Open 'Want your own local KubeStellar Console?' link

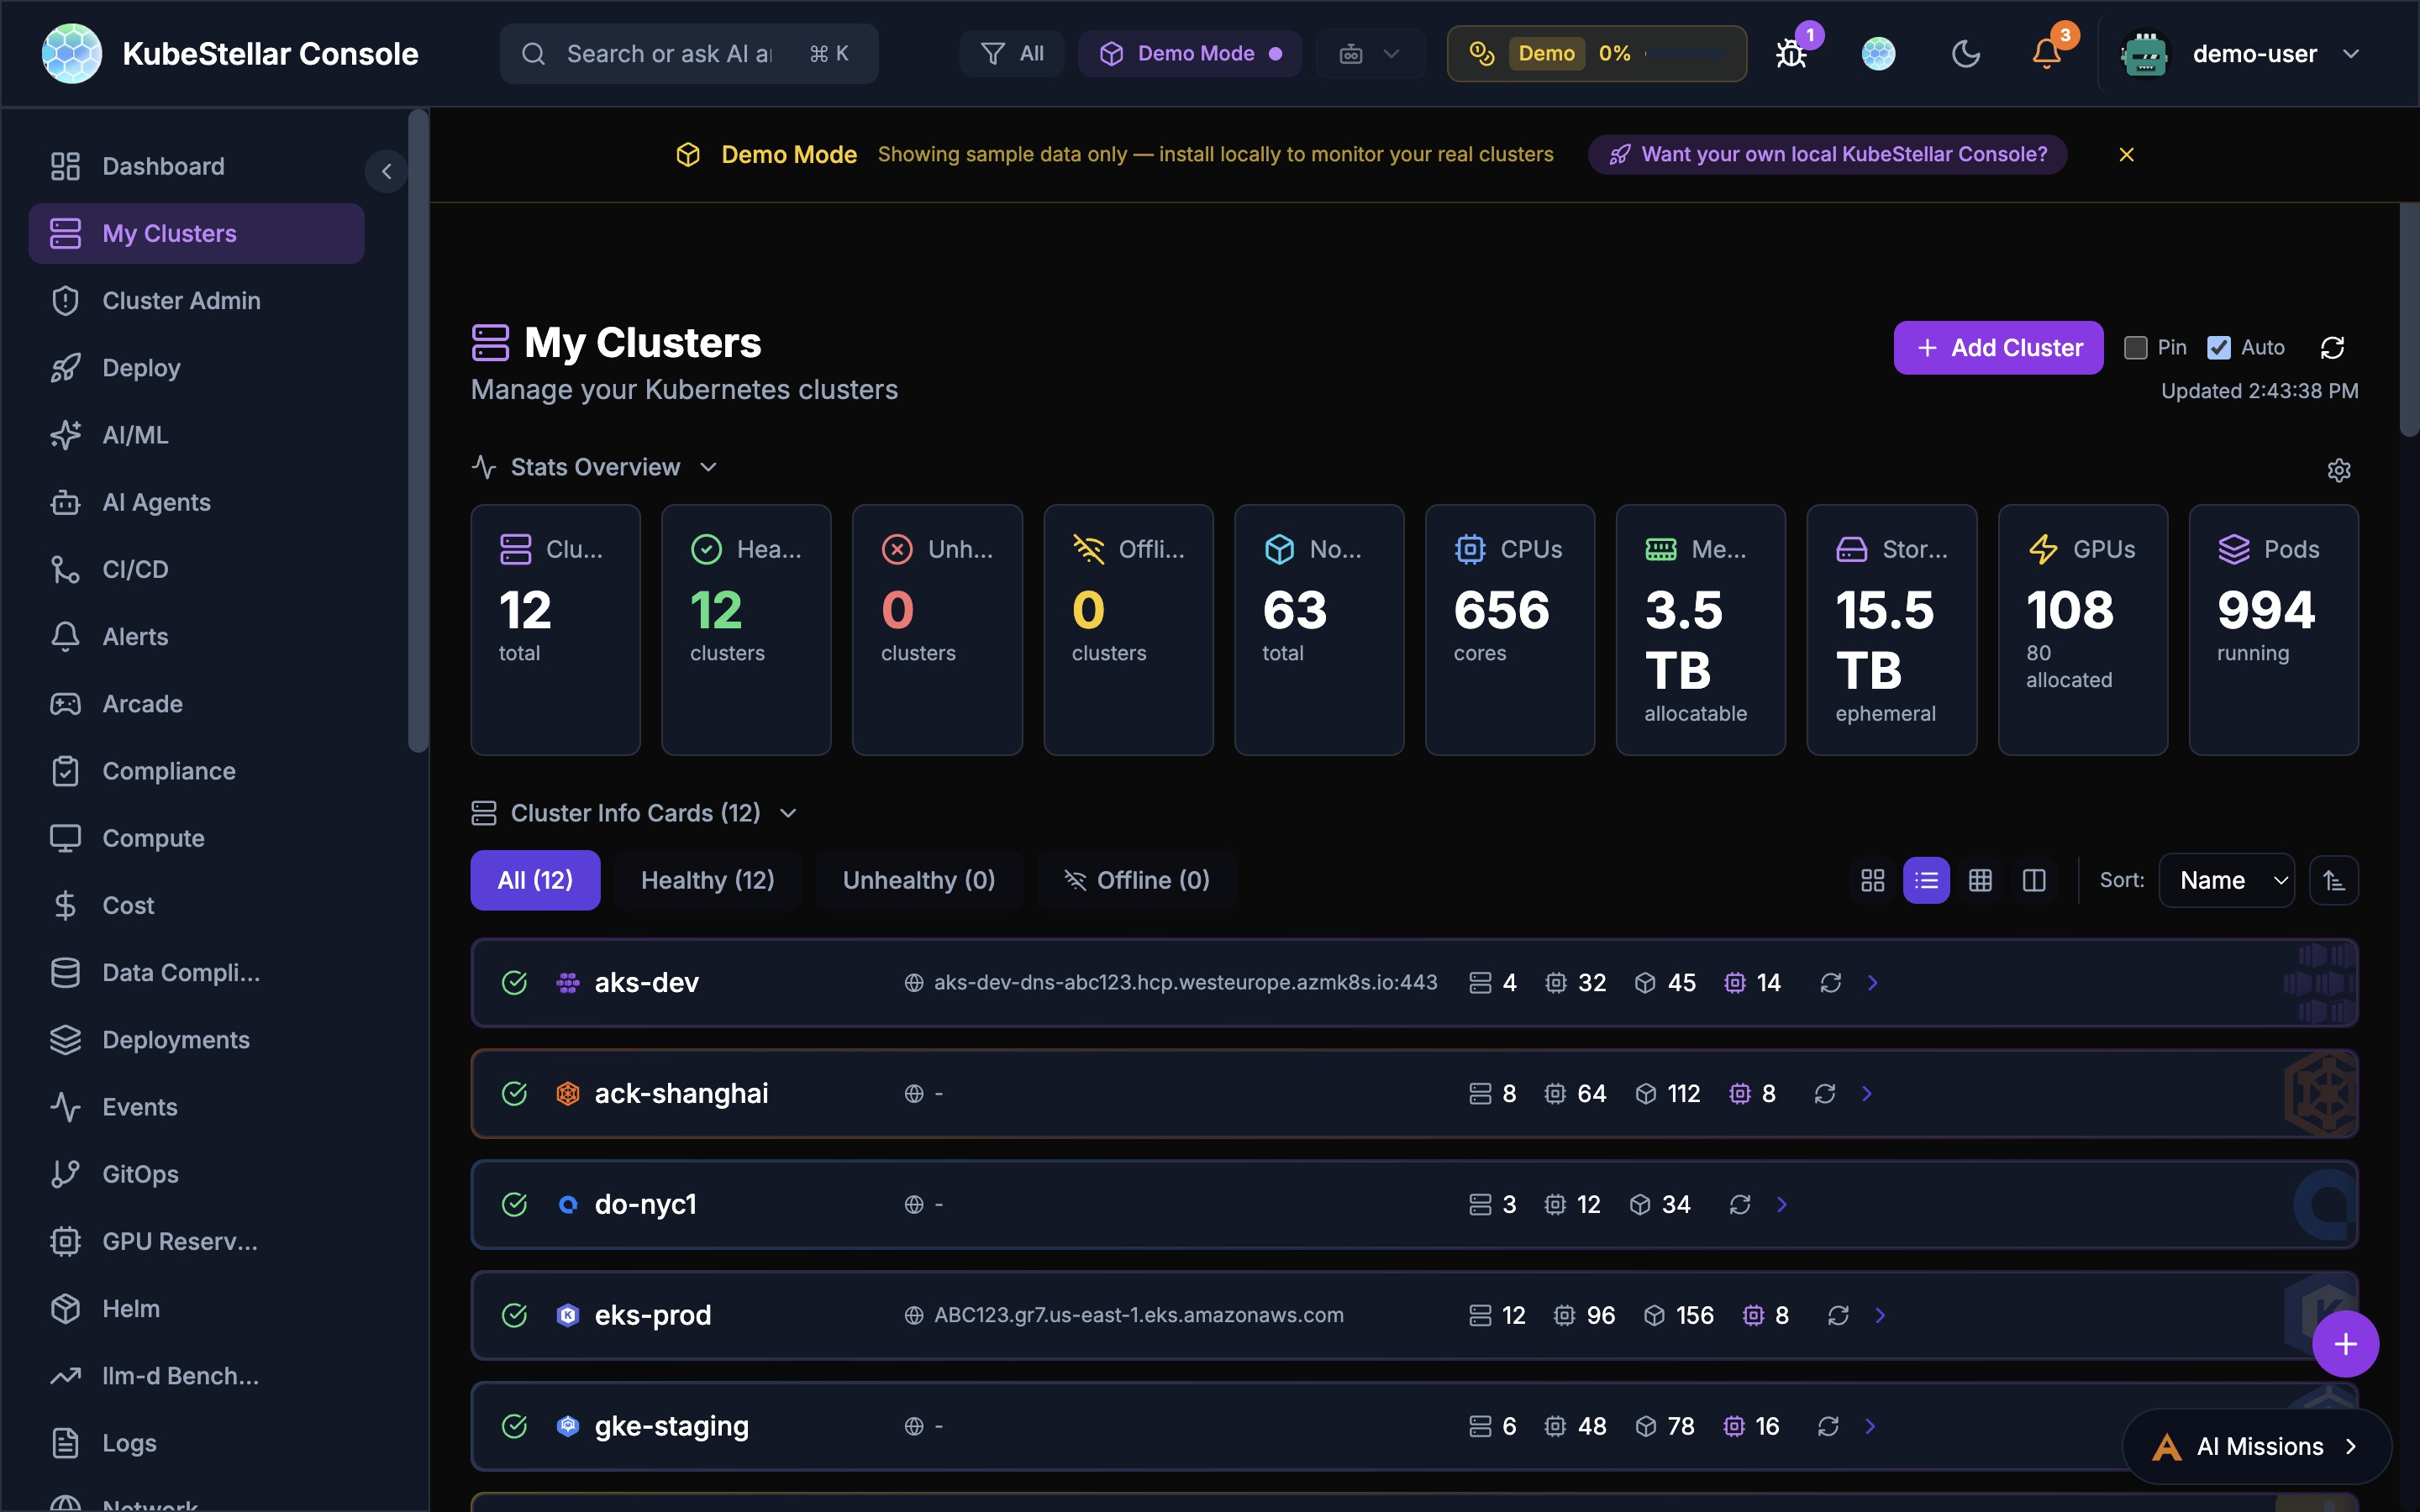(x=1827, y=155)
